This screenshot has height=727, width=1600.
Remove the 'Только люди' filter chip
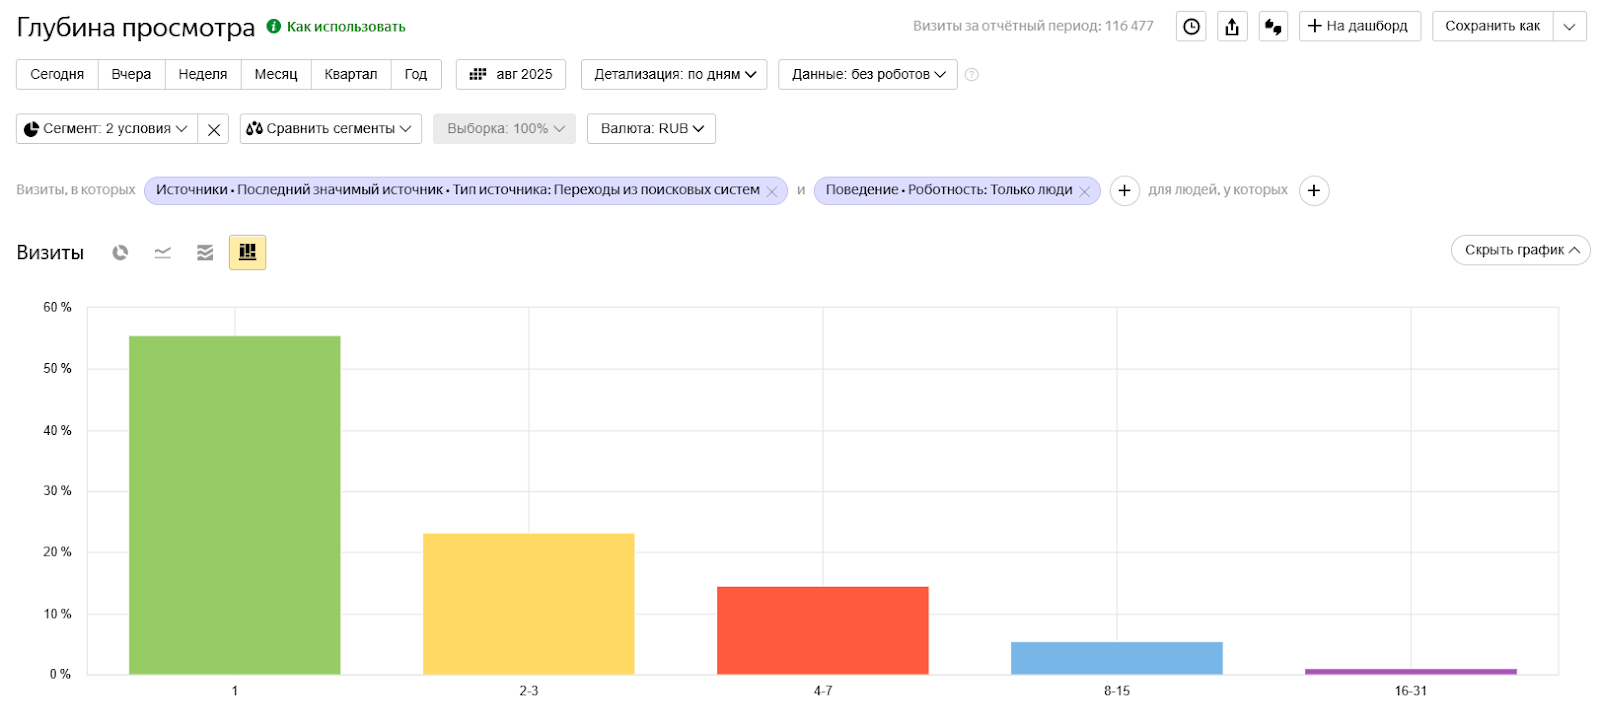(x=1084, y=192)
